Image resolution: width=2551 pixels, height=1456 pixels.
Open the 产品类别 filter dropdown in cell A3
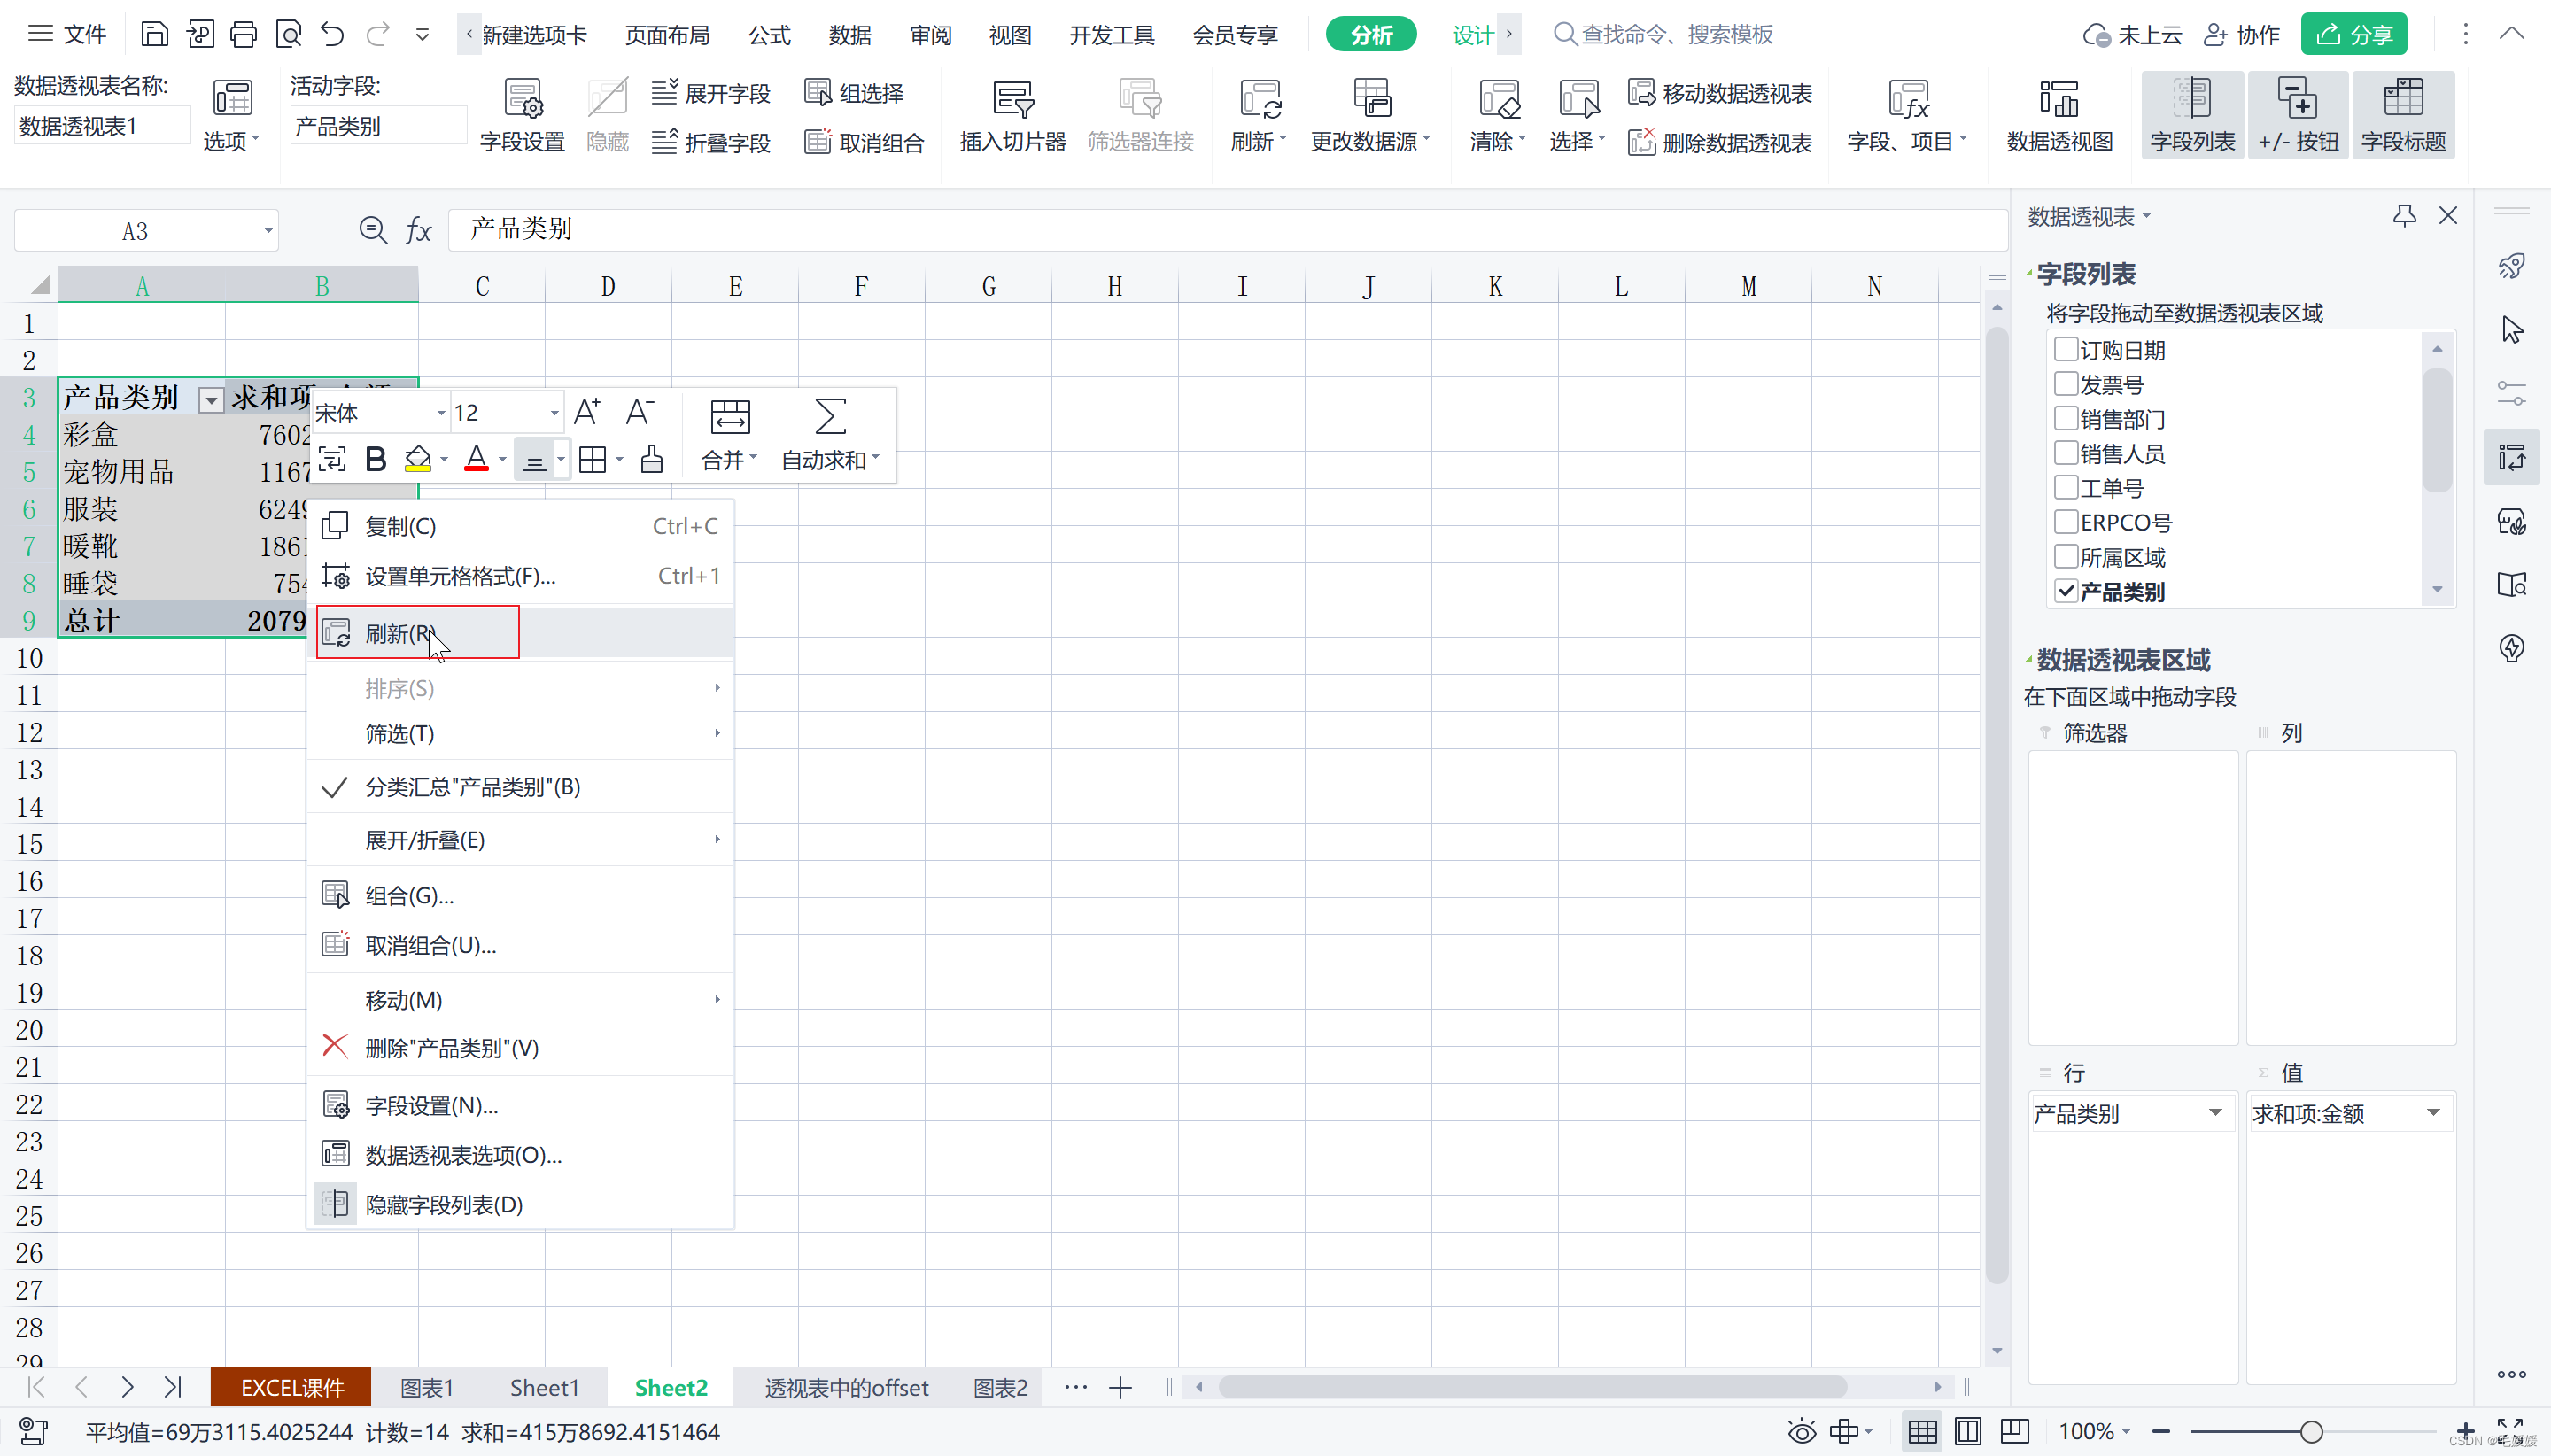211,400
